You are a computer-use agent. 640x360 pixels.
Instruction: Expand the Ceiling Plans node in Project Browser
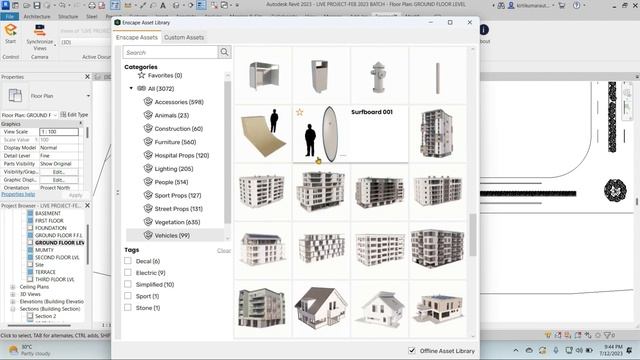13,287
